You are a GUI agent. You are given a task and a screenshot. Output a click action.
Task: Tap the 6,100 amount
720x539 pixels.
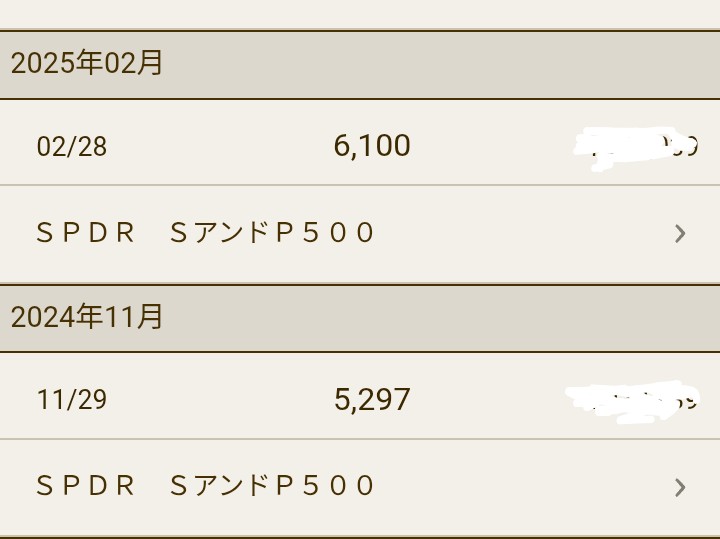coord(372,146)
